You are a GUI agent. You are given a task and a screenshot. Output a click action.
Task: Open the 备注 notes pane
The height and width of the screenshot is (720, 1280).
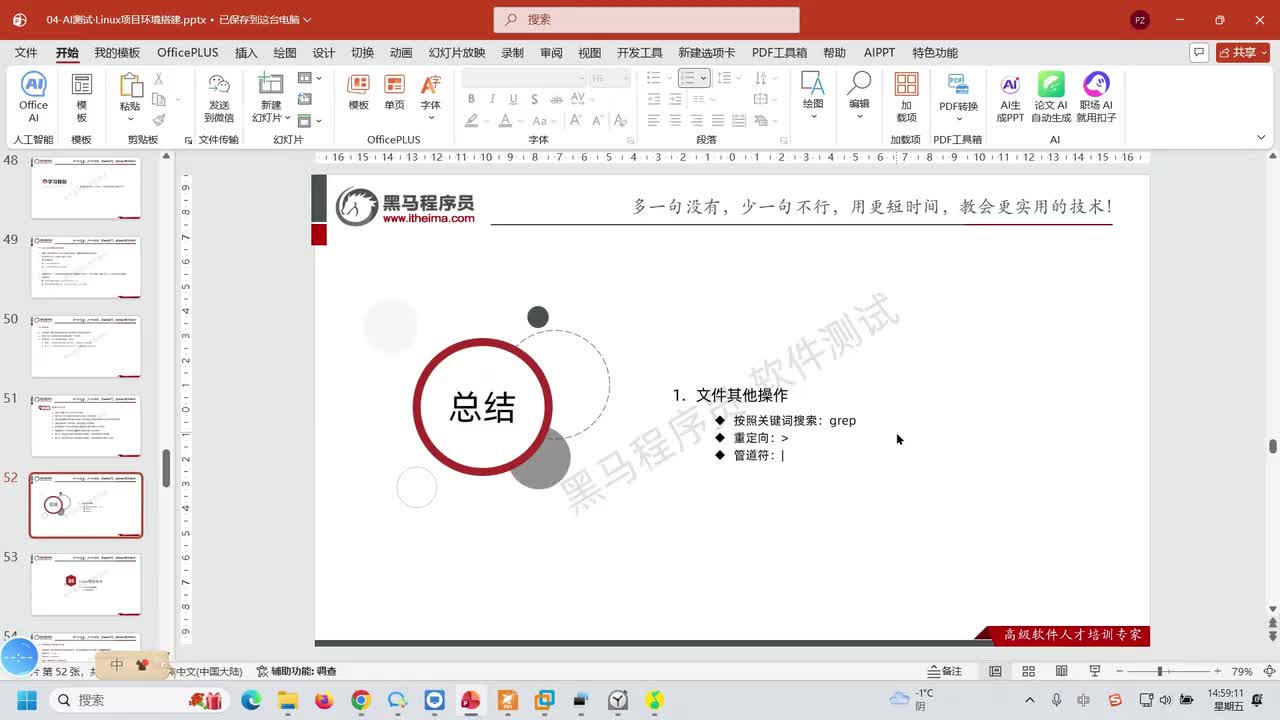click(x=945, y=671)
